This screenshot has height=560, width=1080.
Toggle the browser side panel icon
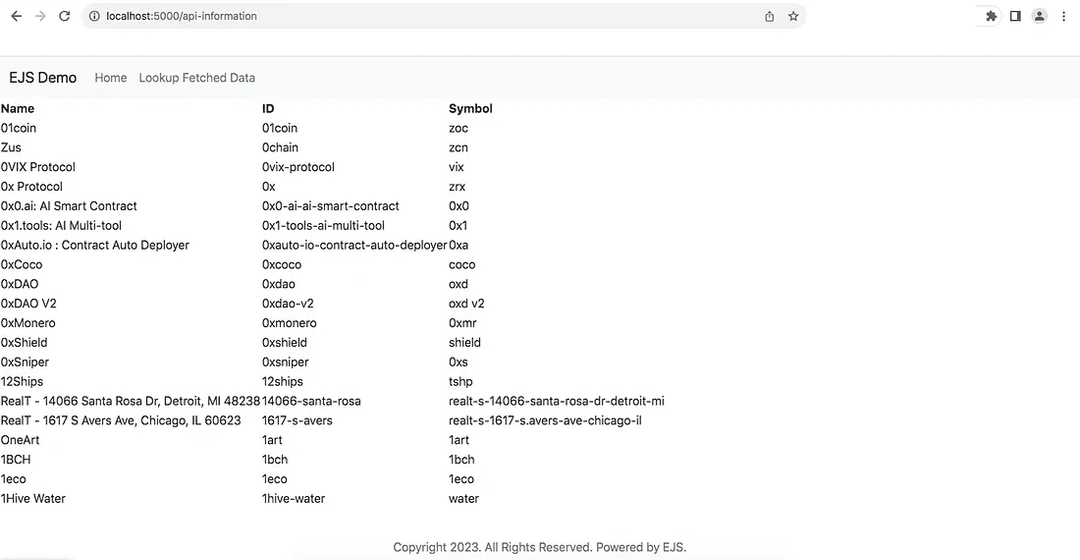(x=1015, y=16)
